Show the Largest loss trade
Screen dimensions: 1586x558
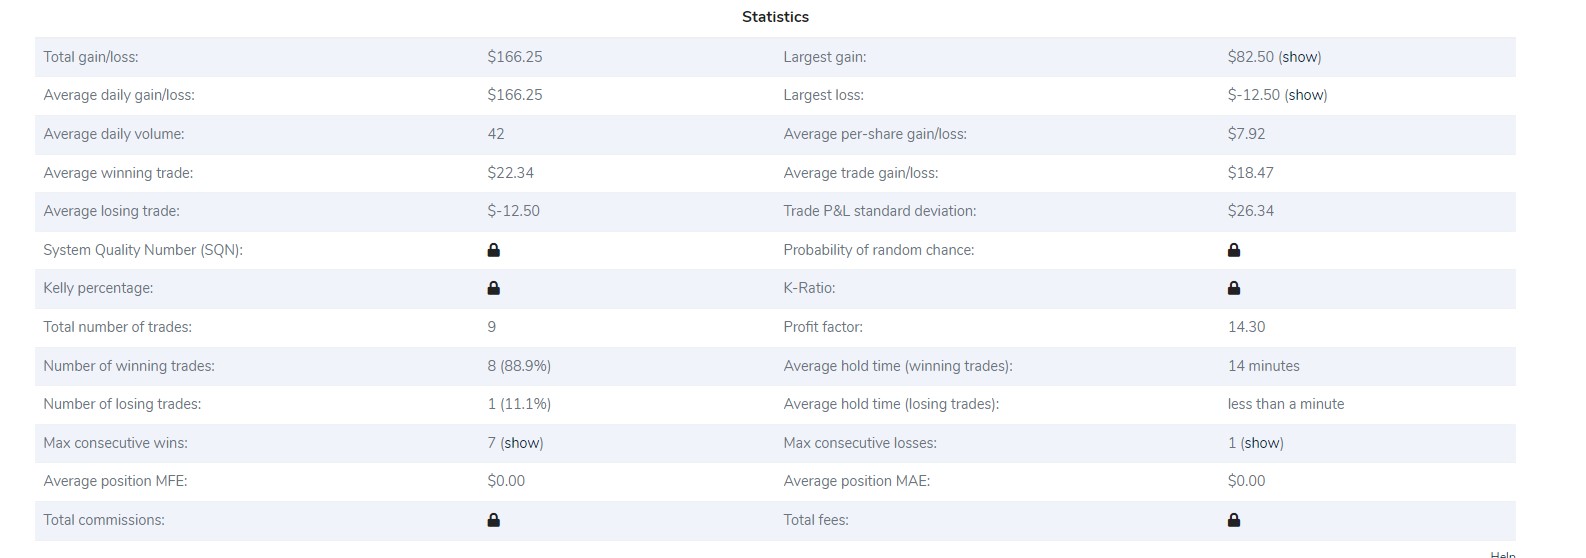tap(1306, 95)
